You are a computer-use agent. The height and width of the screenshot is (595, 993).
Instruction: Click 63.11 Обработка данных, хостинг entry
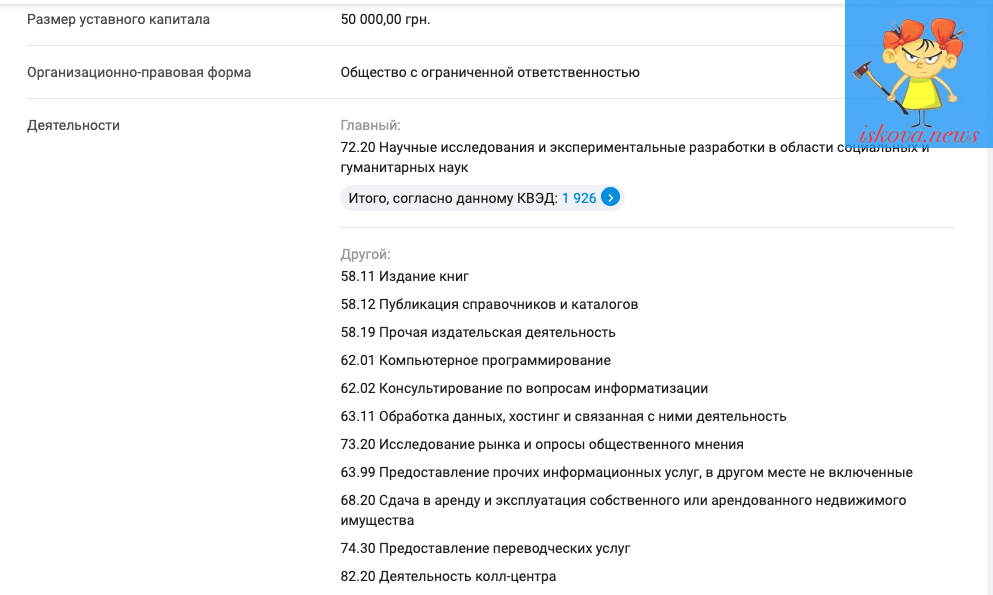click(x=564, y=416)
